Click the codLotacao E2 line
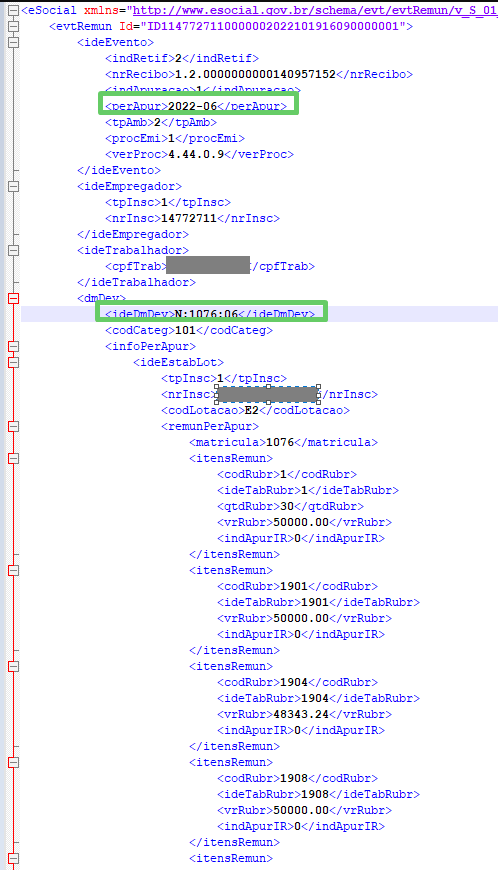This screenshot has width=498, height=870. pyautogui.click(x=256, y=411)
